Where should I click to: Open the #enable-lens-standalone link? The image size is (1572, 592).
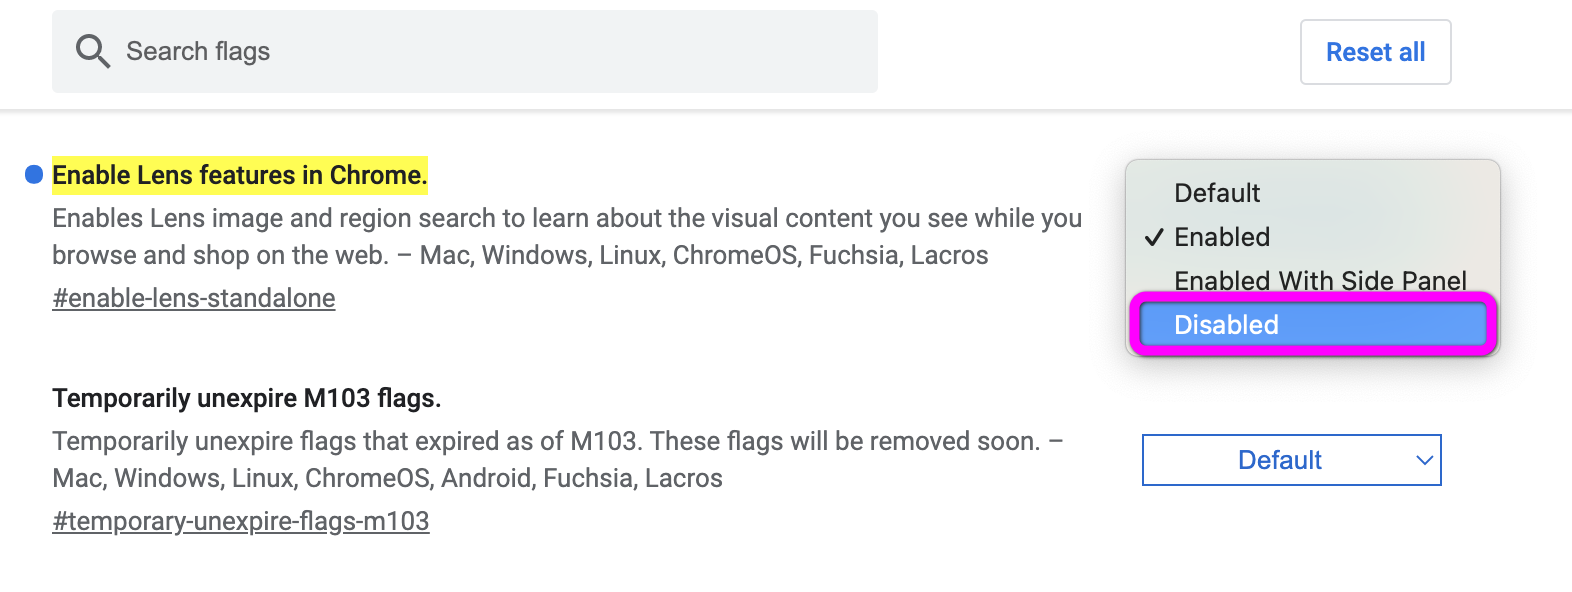point(194,298)
